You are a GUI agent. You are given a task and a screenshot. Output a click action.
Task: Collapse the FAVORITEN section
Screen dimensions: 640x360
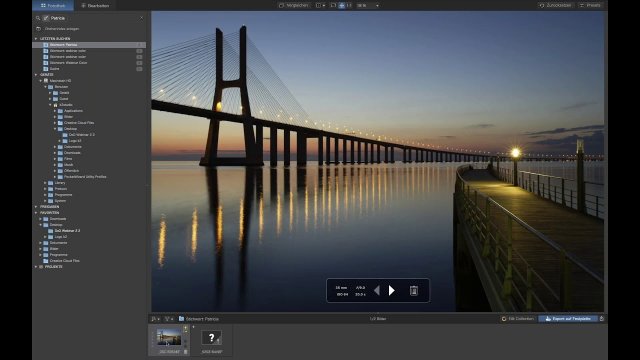36,213
